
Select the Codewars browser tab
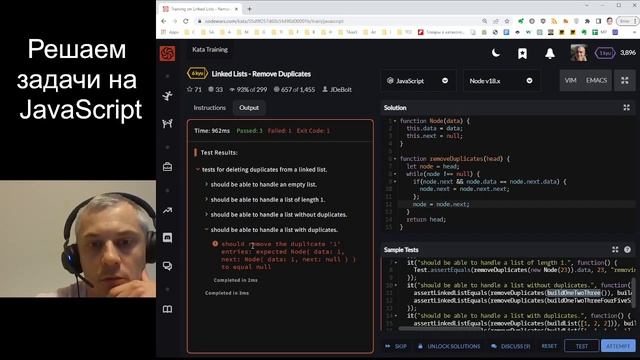[200, 9]
